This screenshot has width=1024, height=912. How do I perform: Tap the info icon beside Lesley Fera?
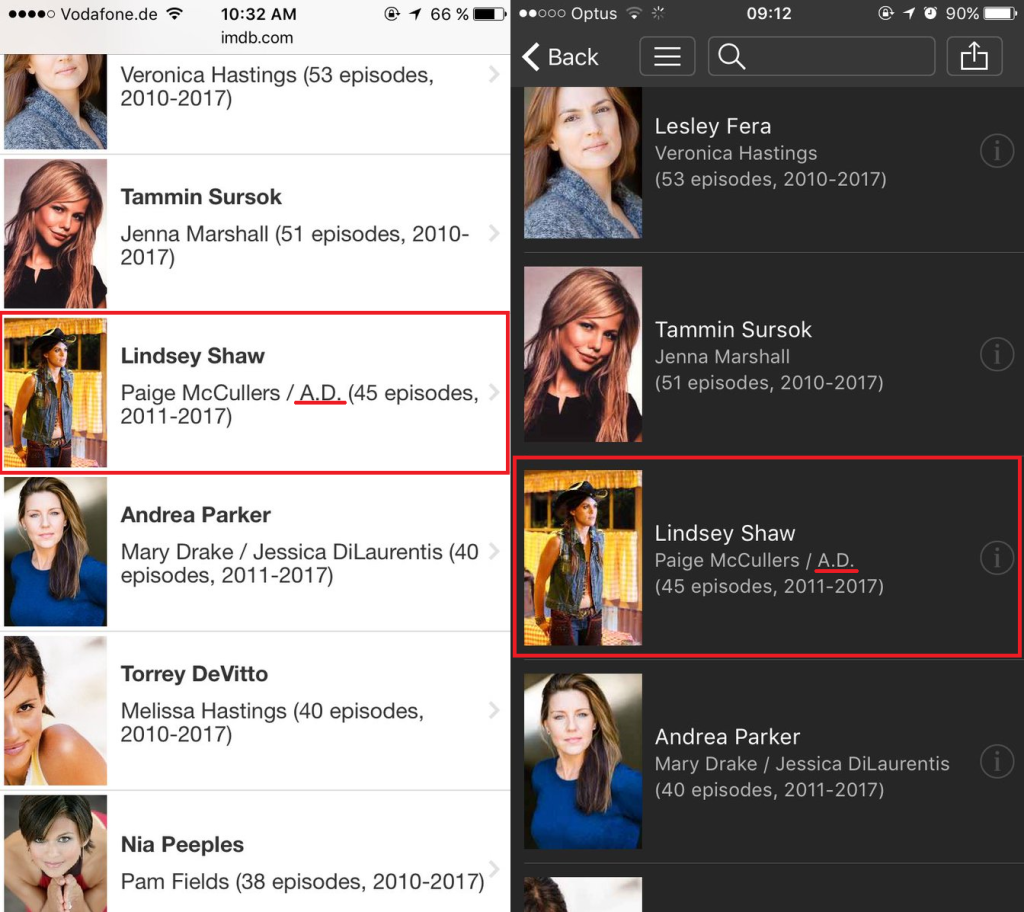[996, 151]
